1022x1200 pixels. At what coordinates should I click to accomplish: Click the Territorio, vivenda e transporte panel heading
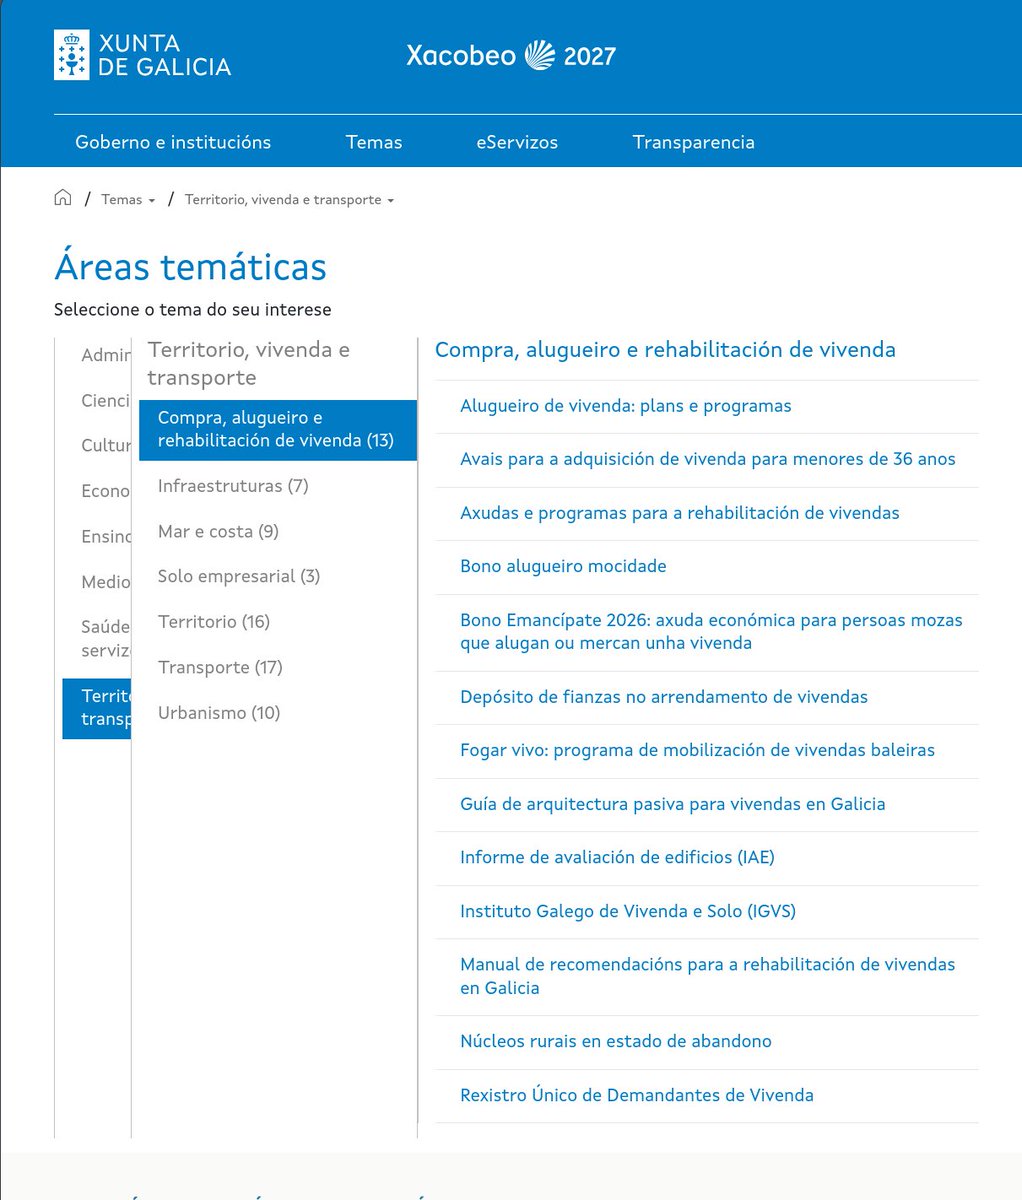tap(249, 364)
